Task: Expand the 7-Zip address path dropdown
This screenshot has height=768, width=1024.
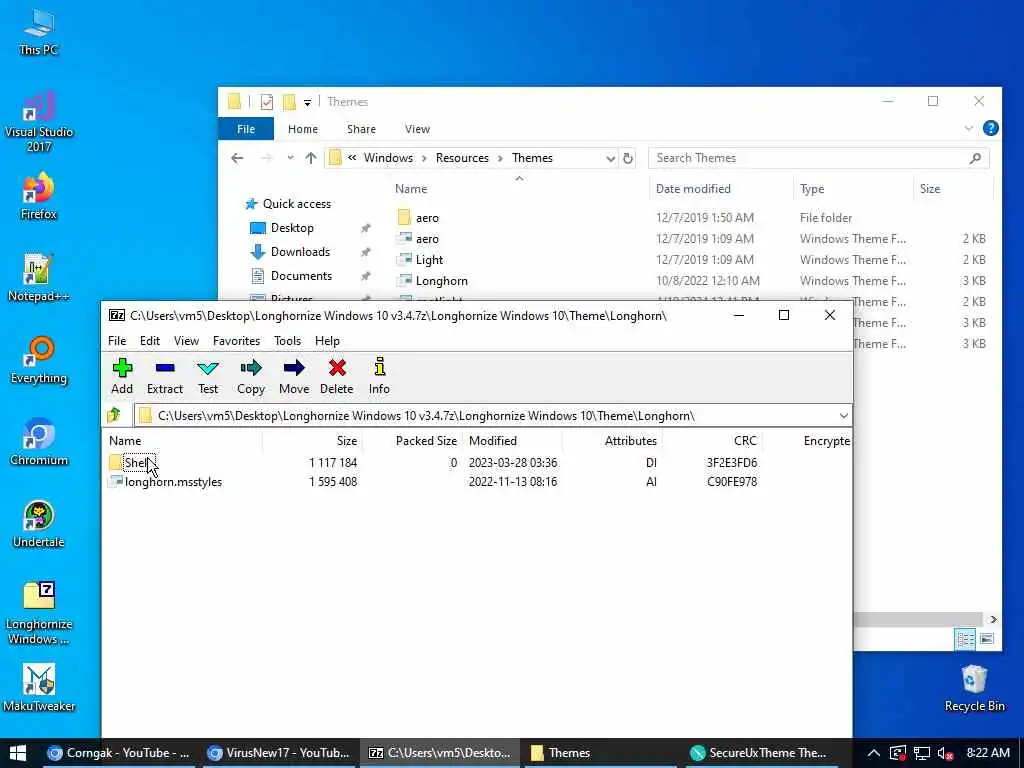Action: tap(843, 415)
